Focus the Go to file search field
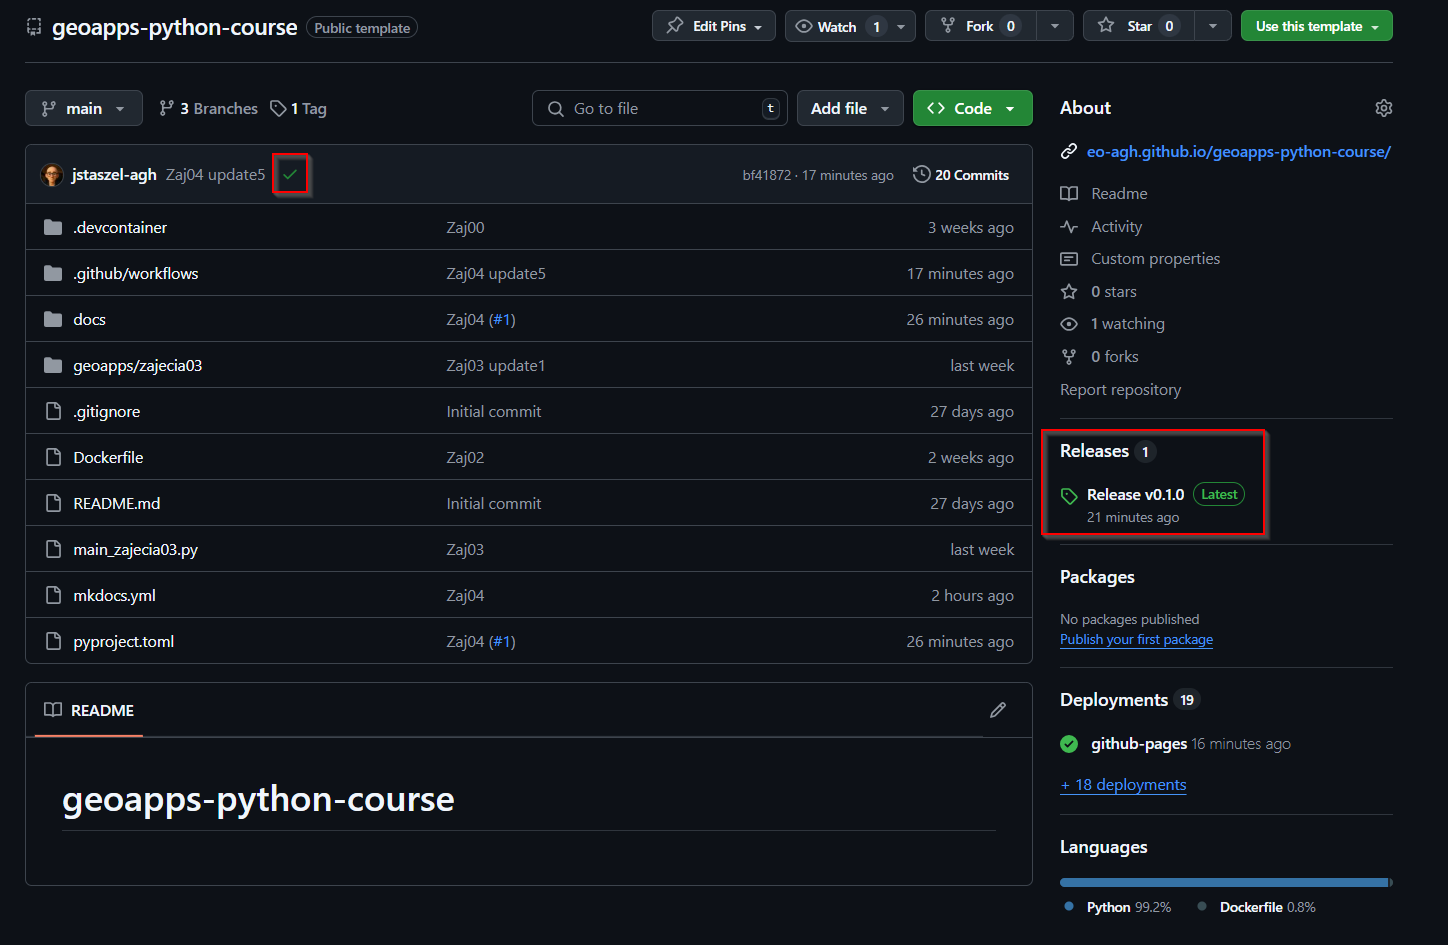 pos(660,108)
